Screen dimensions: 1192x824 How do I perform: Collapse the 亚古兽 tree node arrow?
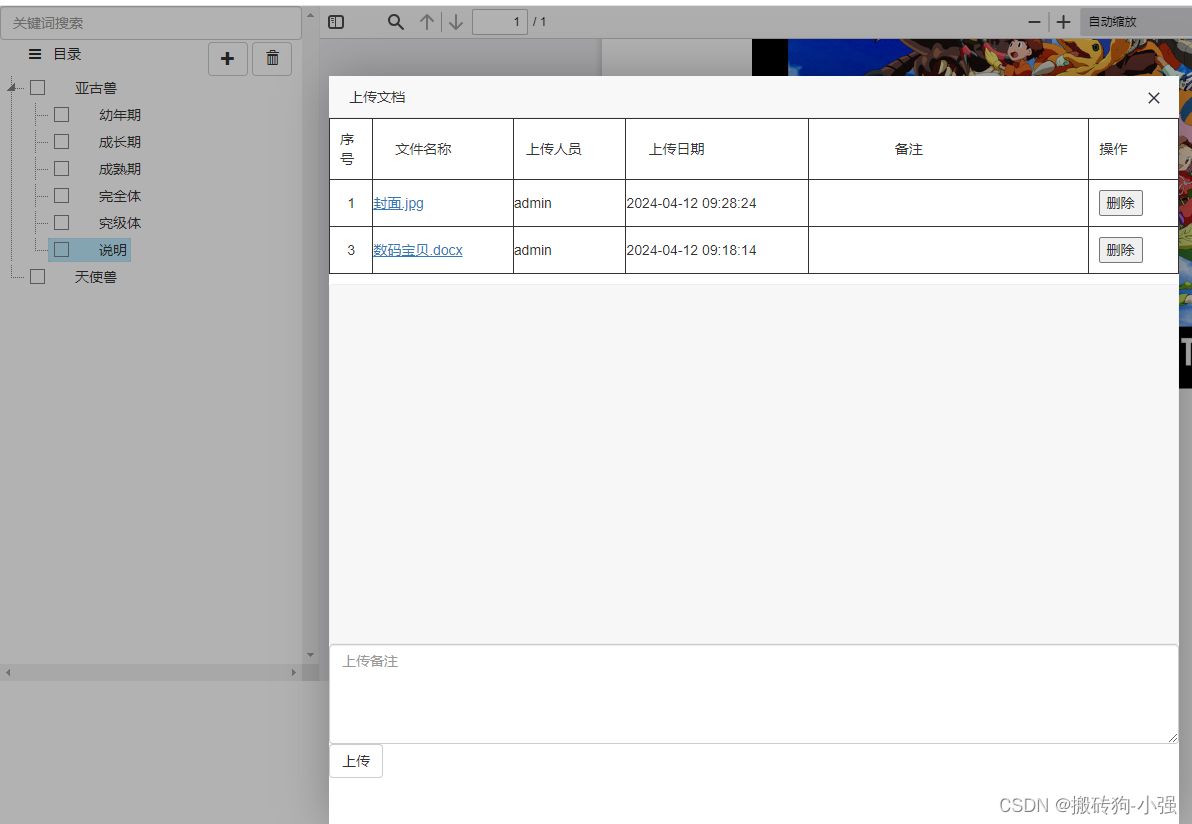tap(11, 88)
